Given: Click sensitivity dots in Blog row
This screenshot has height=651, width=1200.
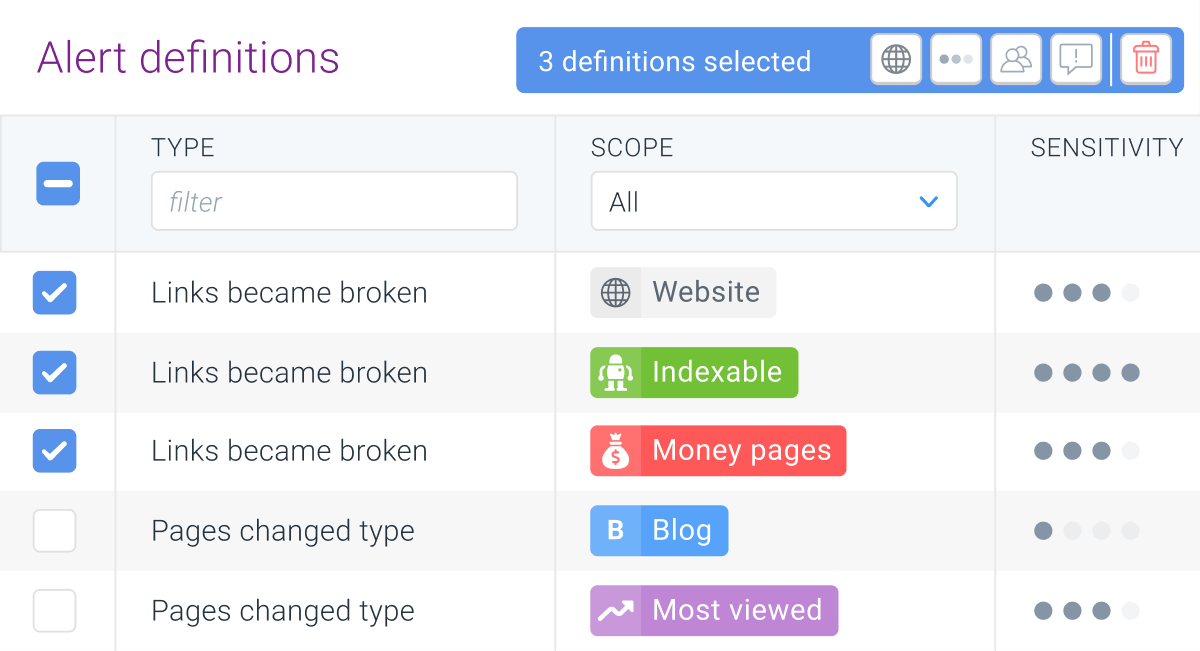Looking at the screenshot, I should pyautogui.click(x=1087, y=531).
